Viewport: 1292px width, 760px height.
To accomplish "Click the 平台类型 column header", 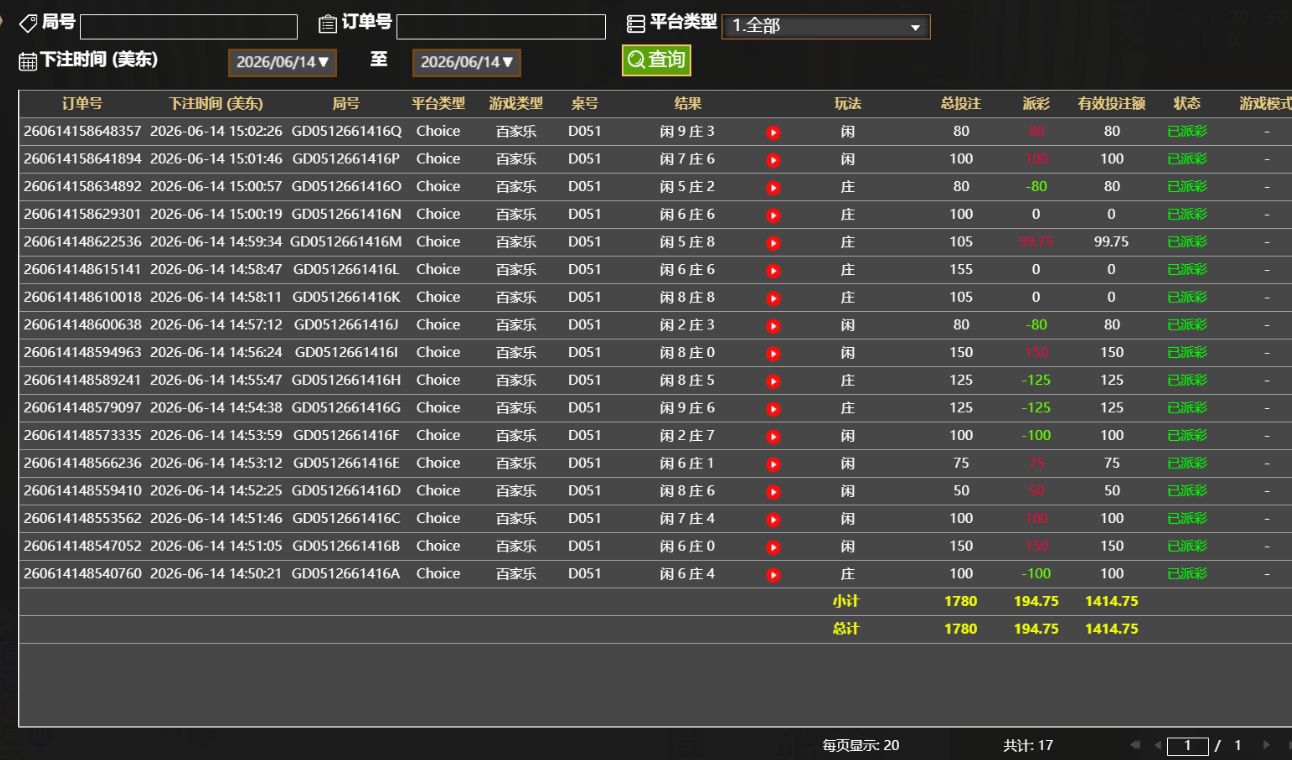I will point(438,104).
